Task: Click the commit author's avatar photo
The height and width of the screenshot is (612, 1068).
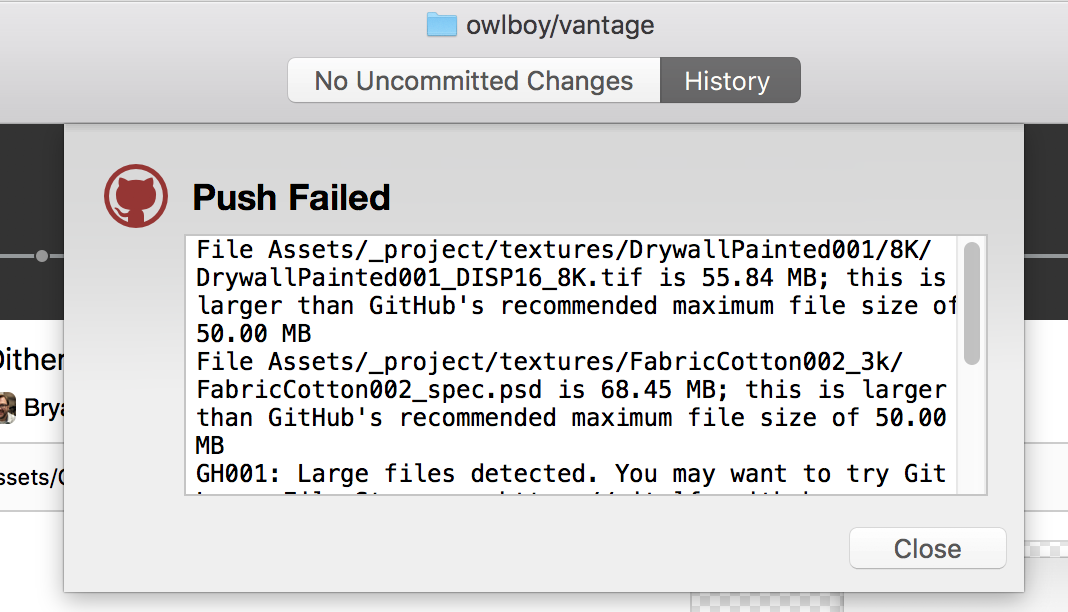Action: [x=7, y=408]
